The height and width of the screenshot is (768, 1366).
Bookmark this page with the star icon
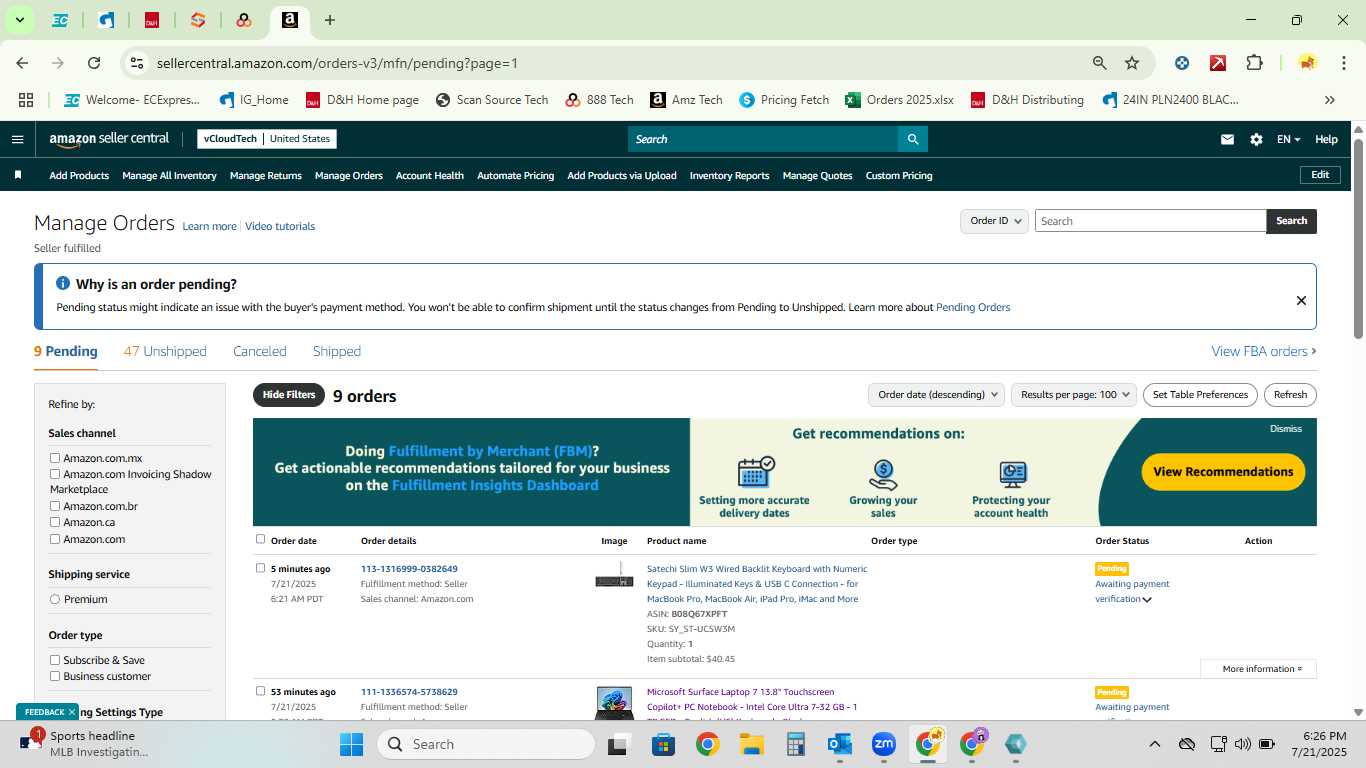tap(1132, 63)
